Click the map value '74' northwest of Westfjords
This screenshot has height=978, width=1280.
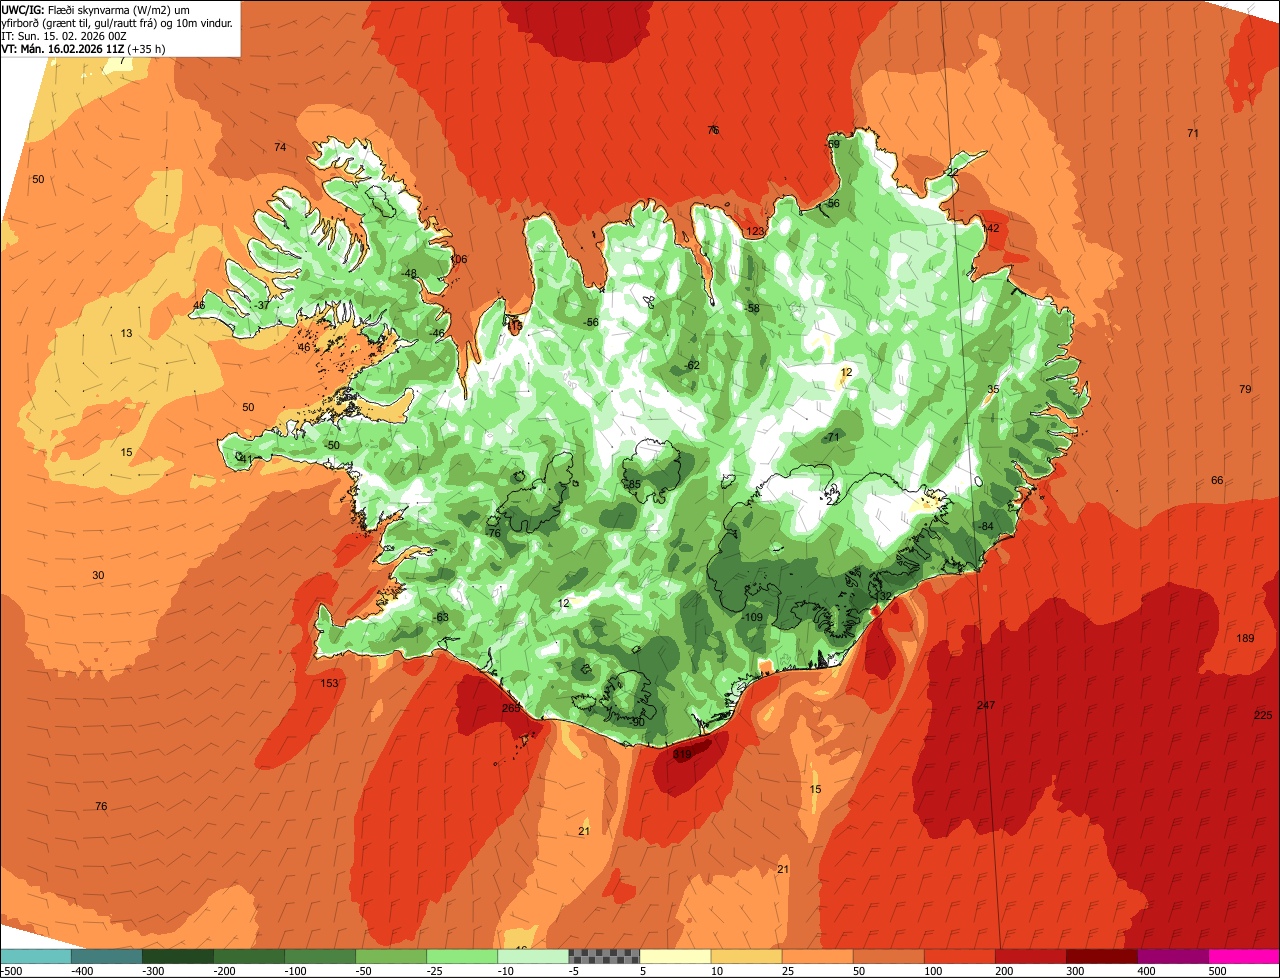[280, 148]
